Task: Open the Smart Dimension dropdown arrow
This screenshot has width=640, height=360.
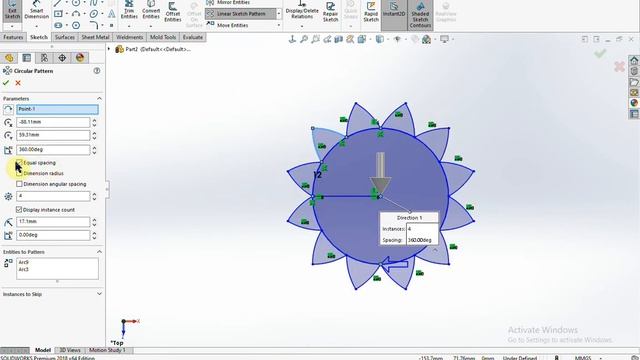Action: point(36,26)
